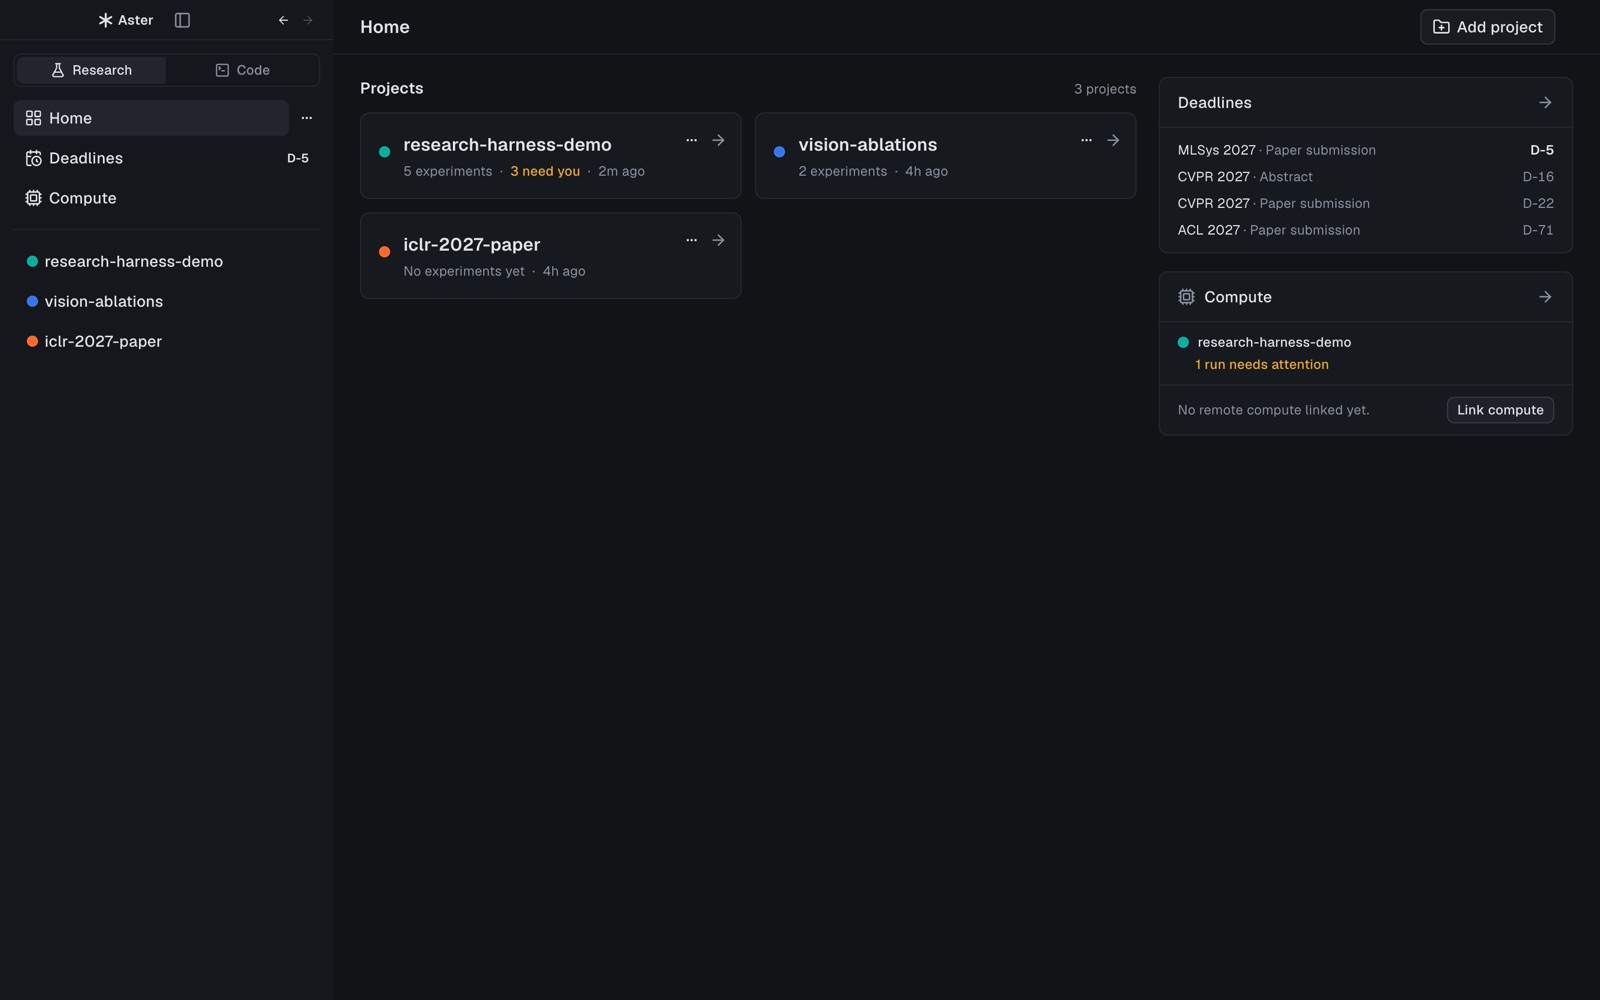Open vision-ablations card's three-dot menu
Screen dimensions: 1600x1000
click(x=1086, y=140)
